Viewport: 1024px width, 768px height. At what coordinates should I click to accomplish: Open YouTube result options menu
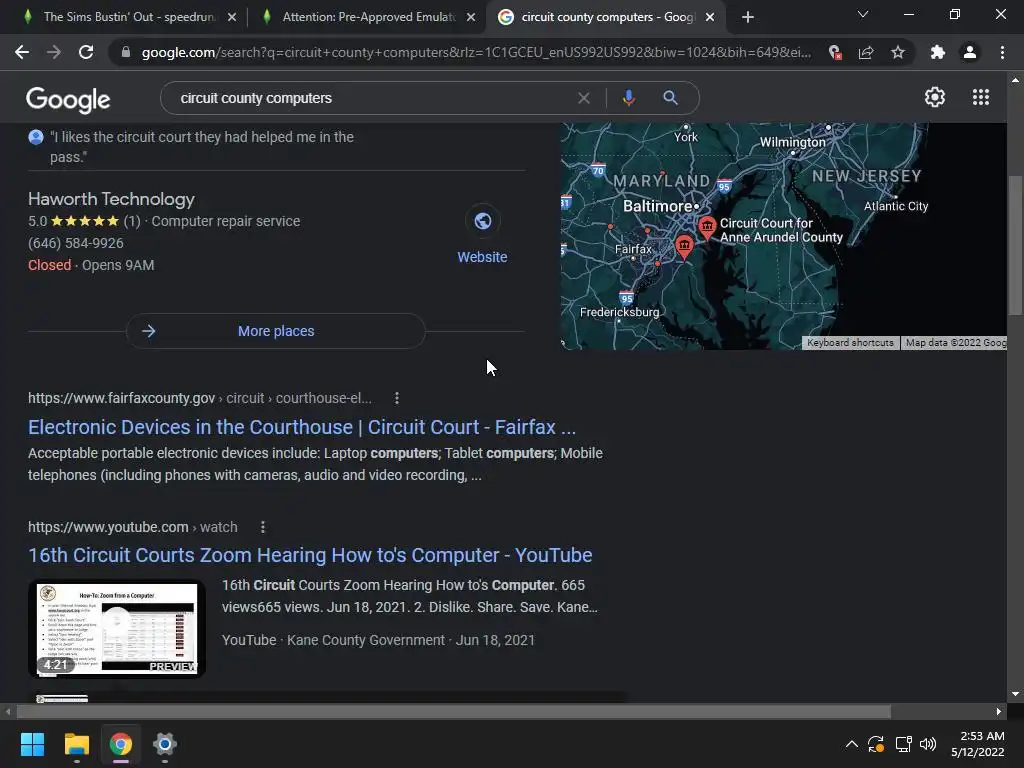point(263,527)
